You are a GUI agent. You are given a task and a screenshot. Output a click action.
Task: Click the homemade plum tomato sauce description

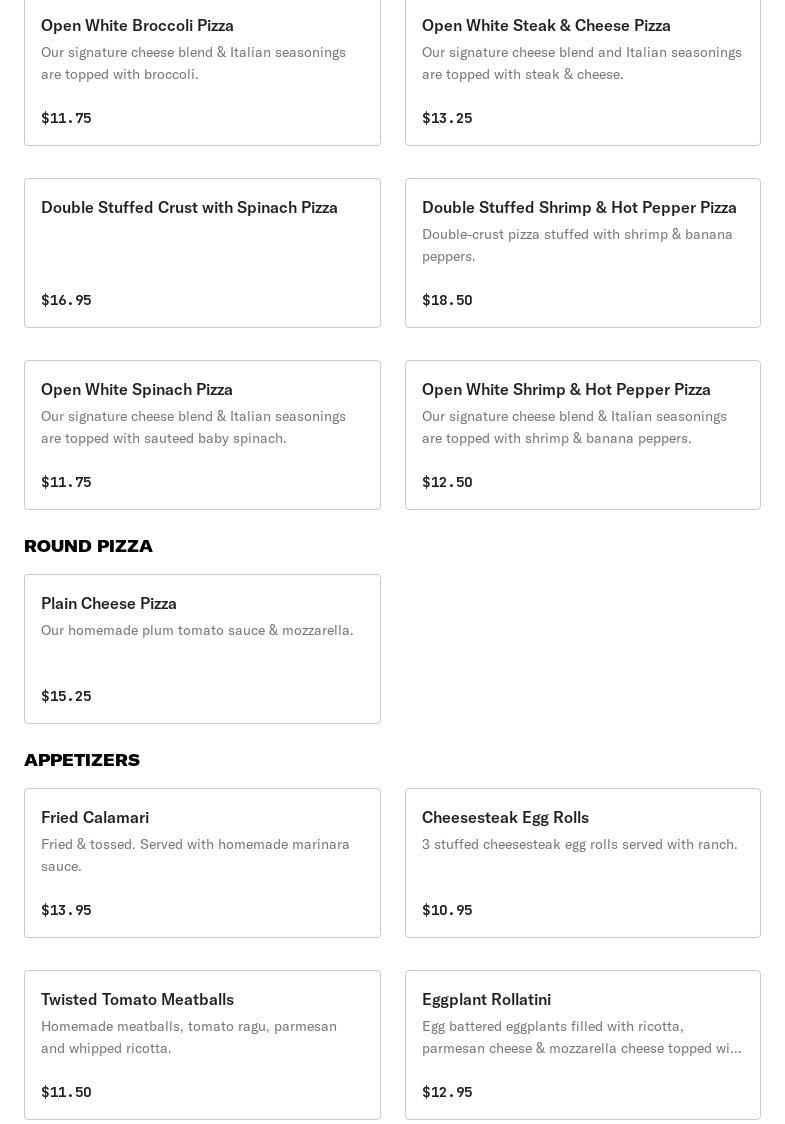click(197, 630)
